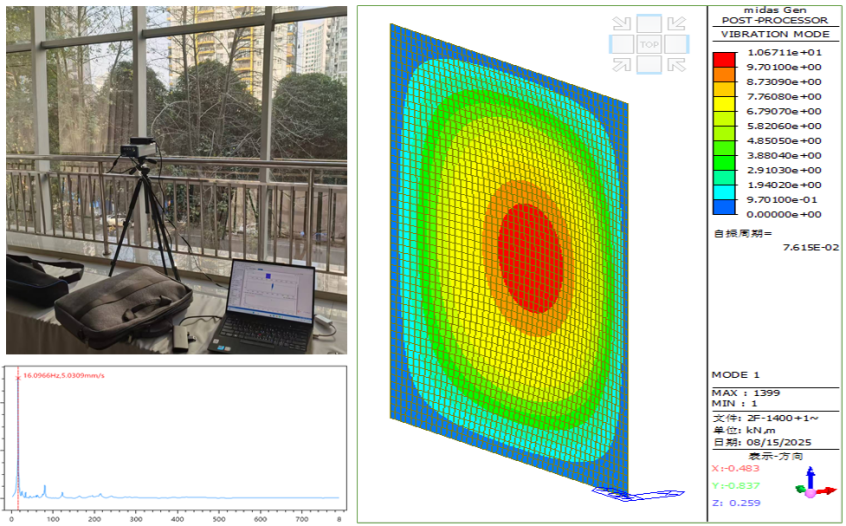Click the TOP face of the view cube
Screen dimensions: 846x526
(649, 45)
